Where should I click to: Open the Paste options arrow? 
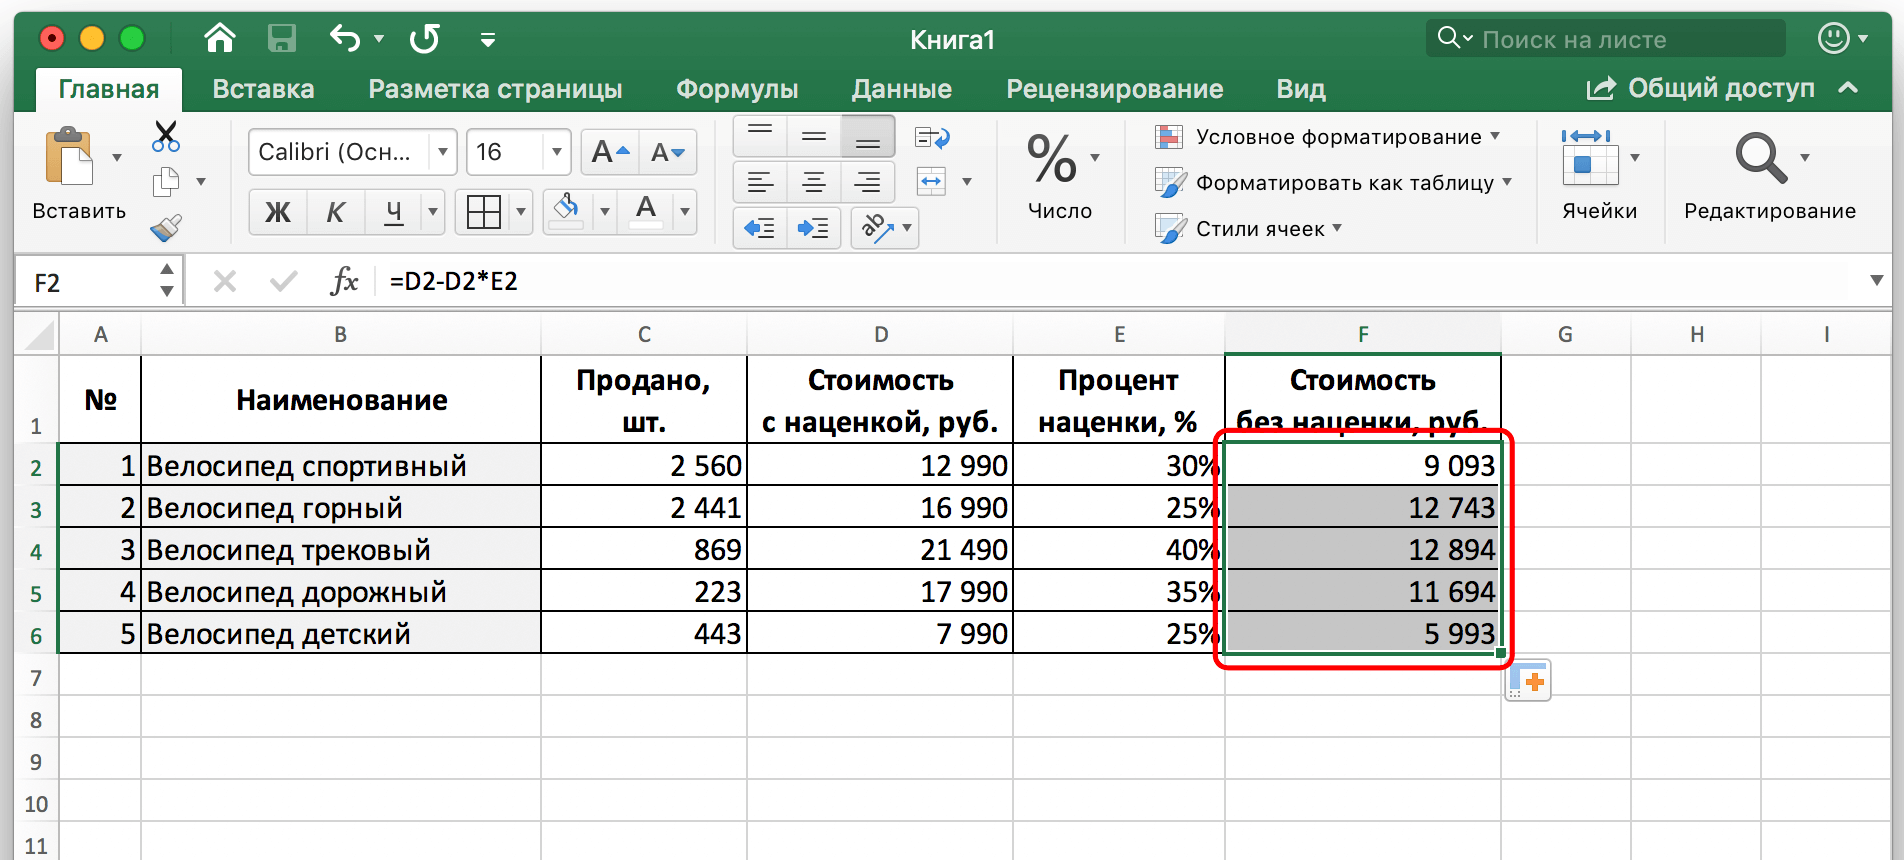click(117, 158)
